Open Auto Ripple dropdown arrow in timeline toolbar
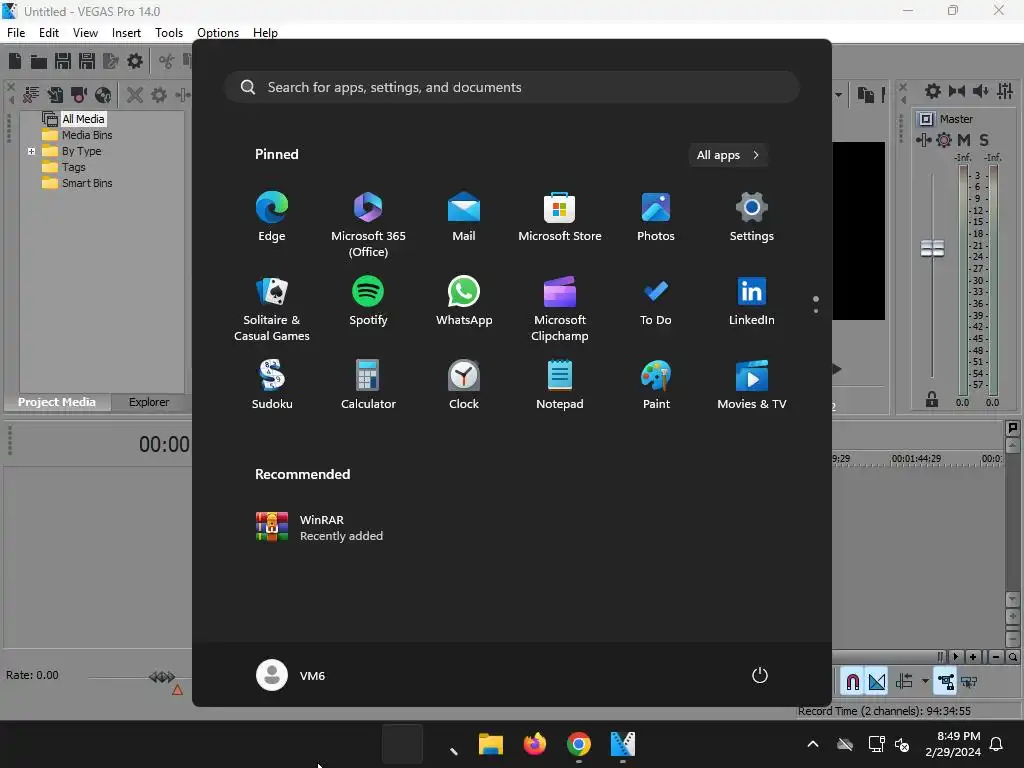Screen dimensions: 1024x768 tap(925, 681)
